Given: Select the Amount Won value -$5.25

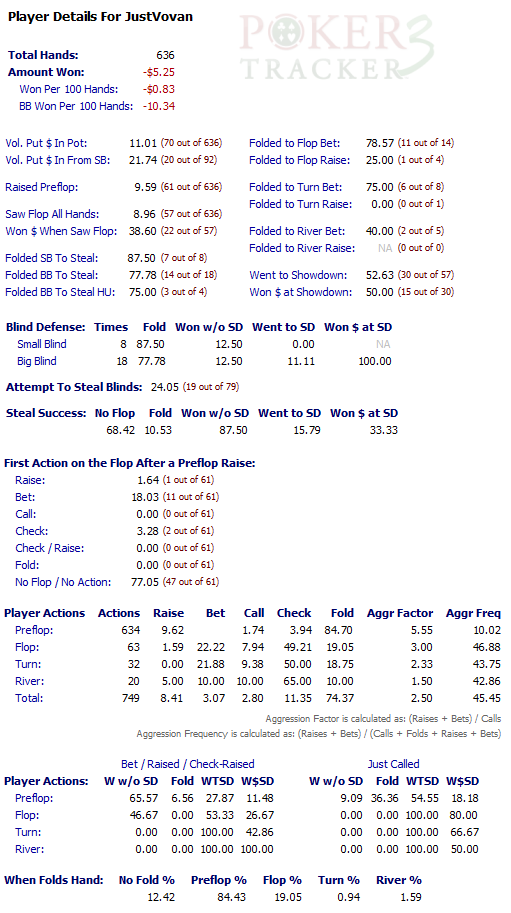Looking at the screenshot, I should (159, 72).
